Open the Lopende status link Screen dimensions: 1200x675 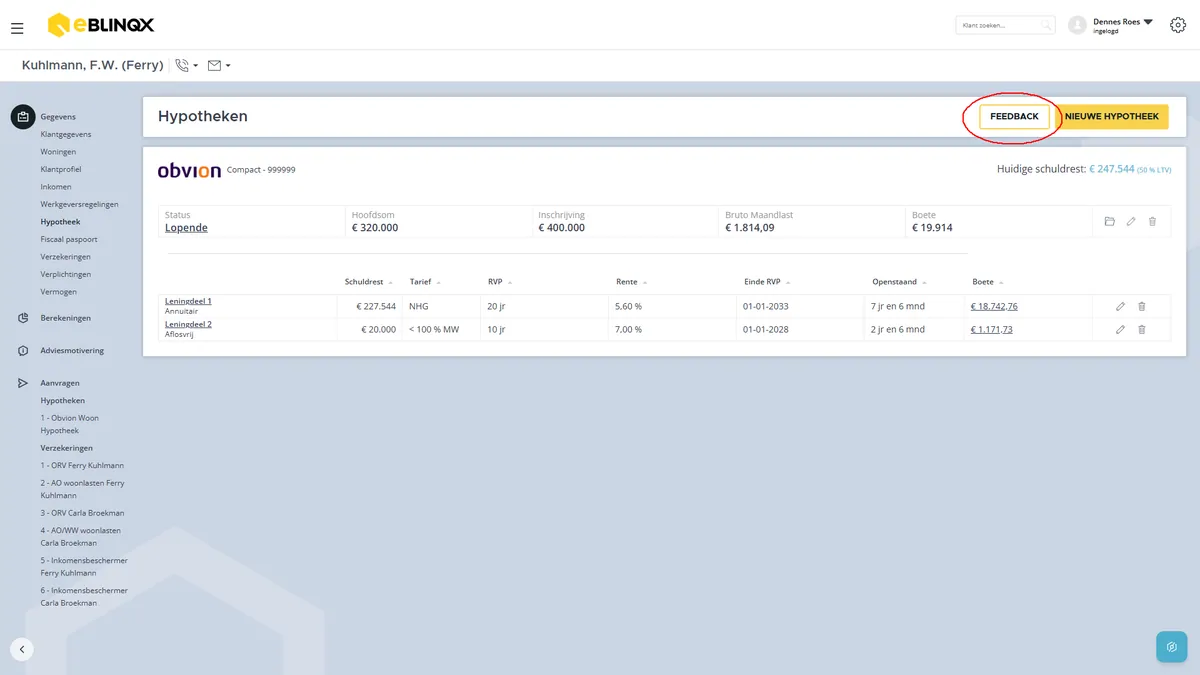pos(186,228)
